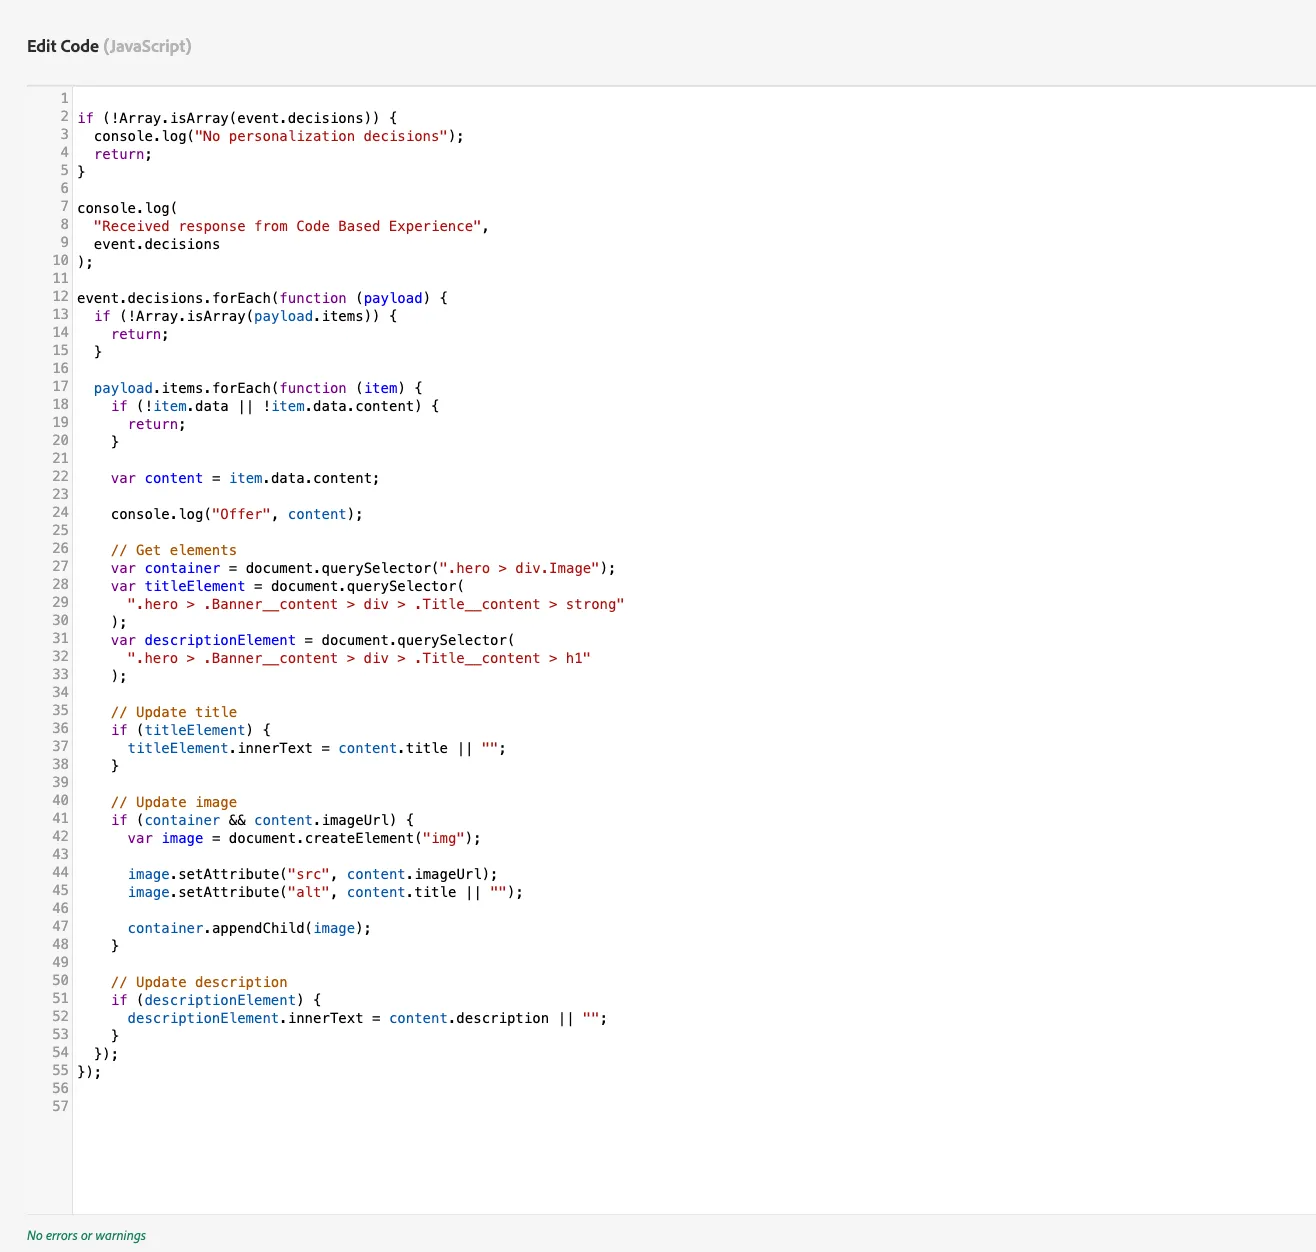Click the image.setAttribute("alt", ...) line
This screenshot has width=1316, height=1252.
[x=325, y=892]
